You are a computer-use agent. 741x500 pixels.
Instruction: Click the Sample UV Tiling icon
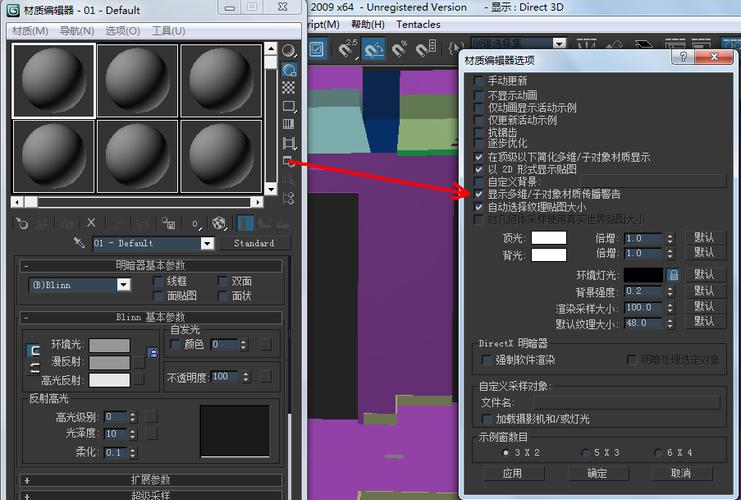click(289, 106)
